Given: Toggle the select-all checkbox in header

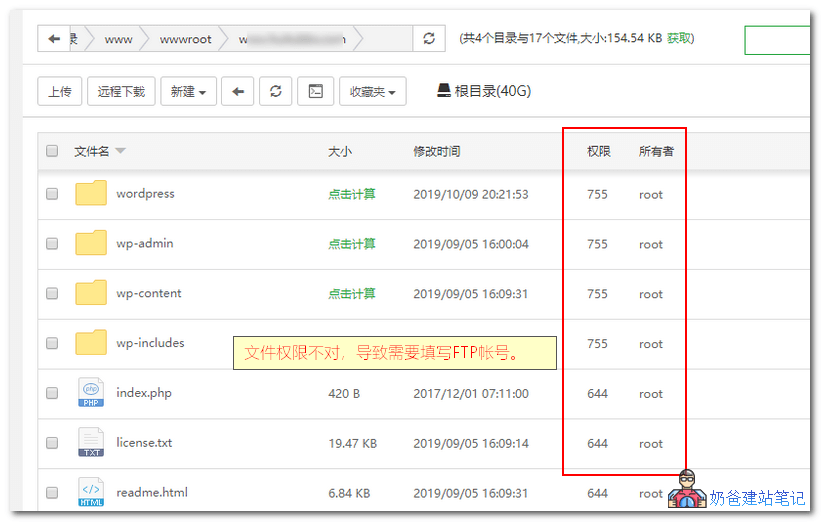Looking at the screenshot, I should click(x=52, y=152).
